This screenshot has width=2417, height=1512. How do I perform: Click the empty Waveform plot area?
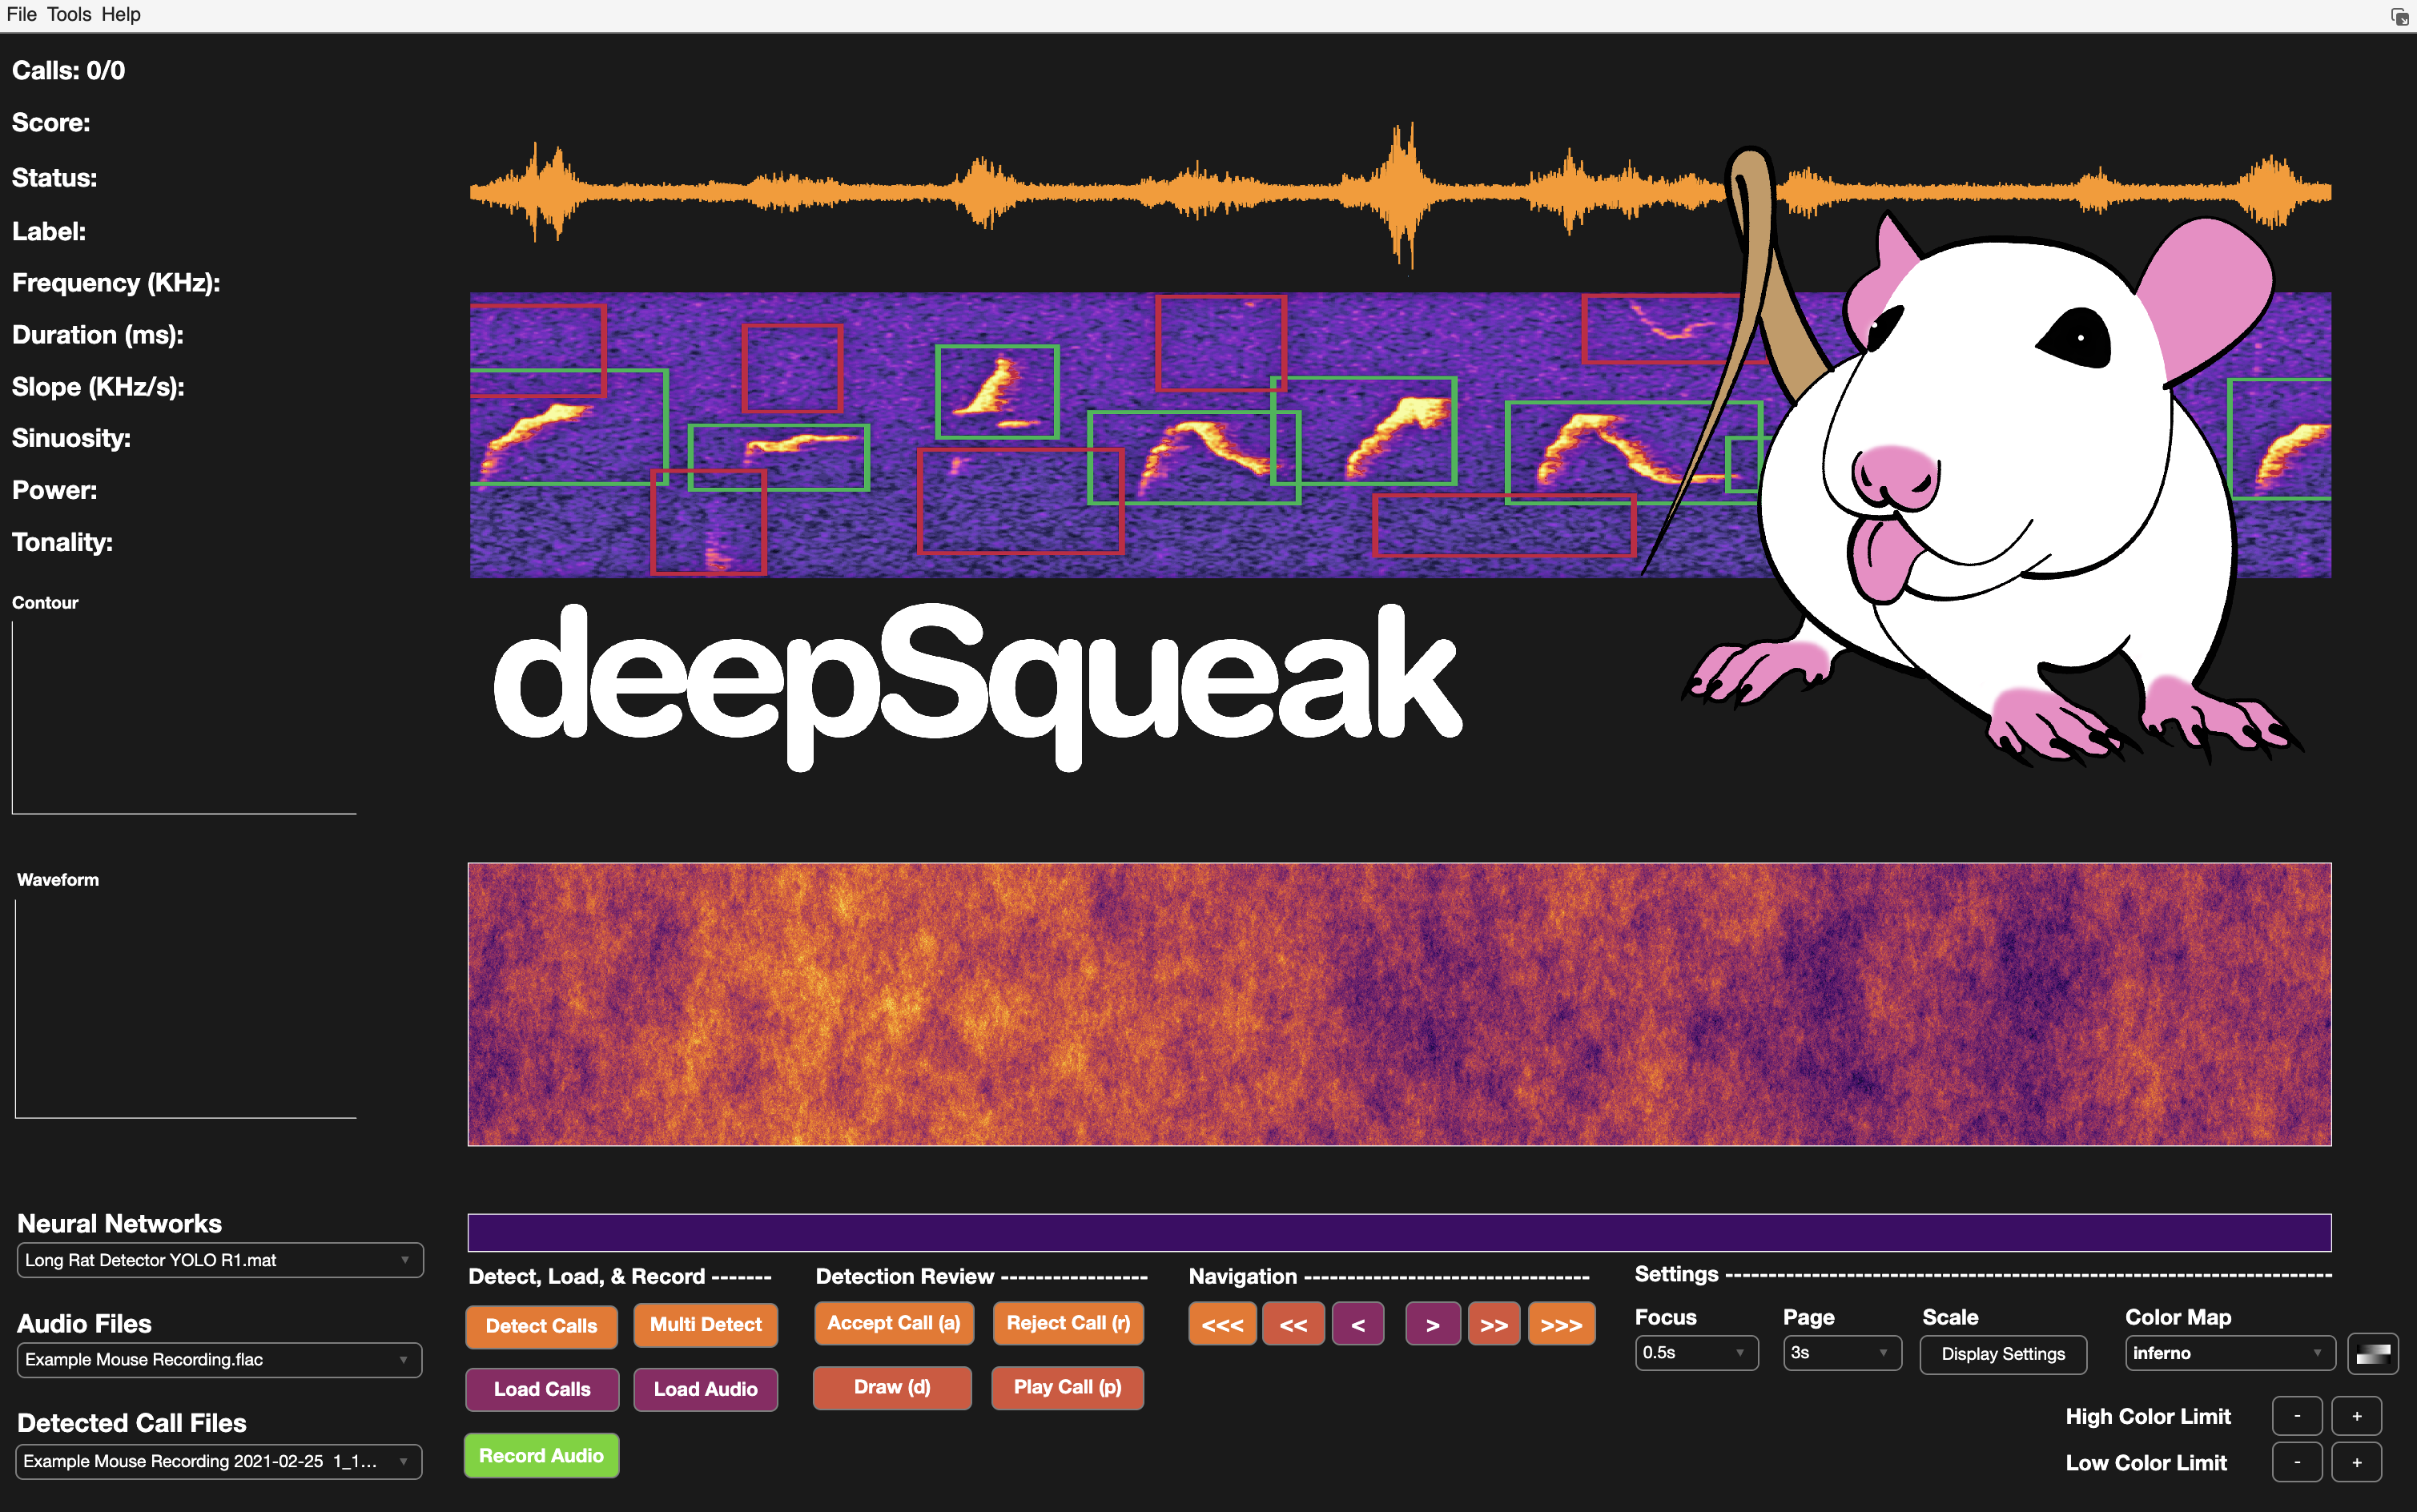pyautogui.click(x=186, y=1008)
